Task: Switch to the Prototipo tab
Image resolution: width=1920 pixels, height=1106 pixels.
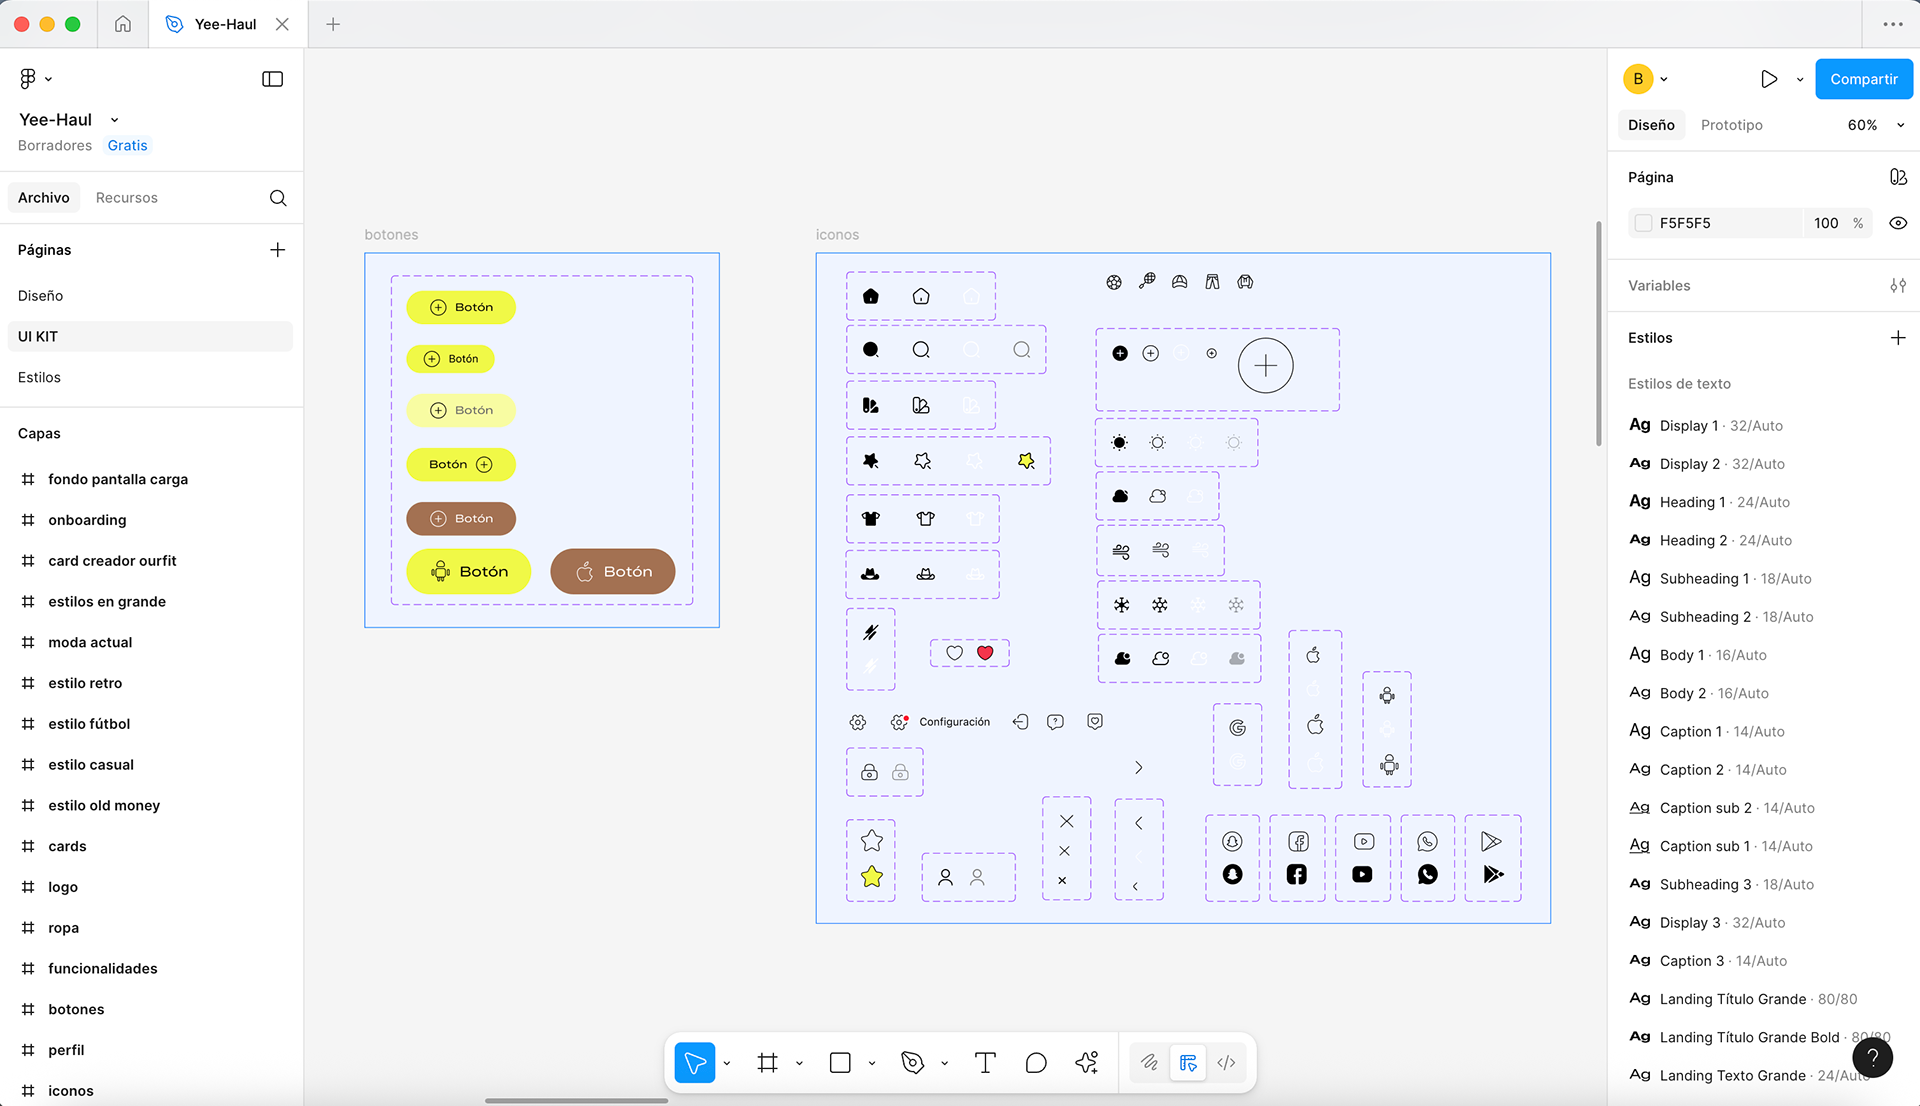Action: click(1732, 125)
